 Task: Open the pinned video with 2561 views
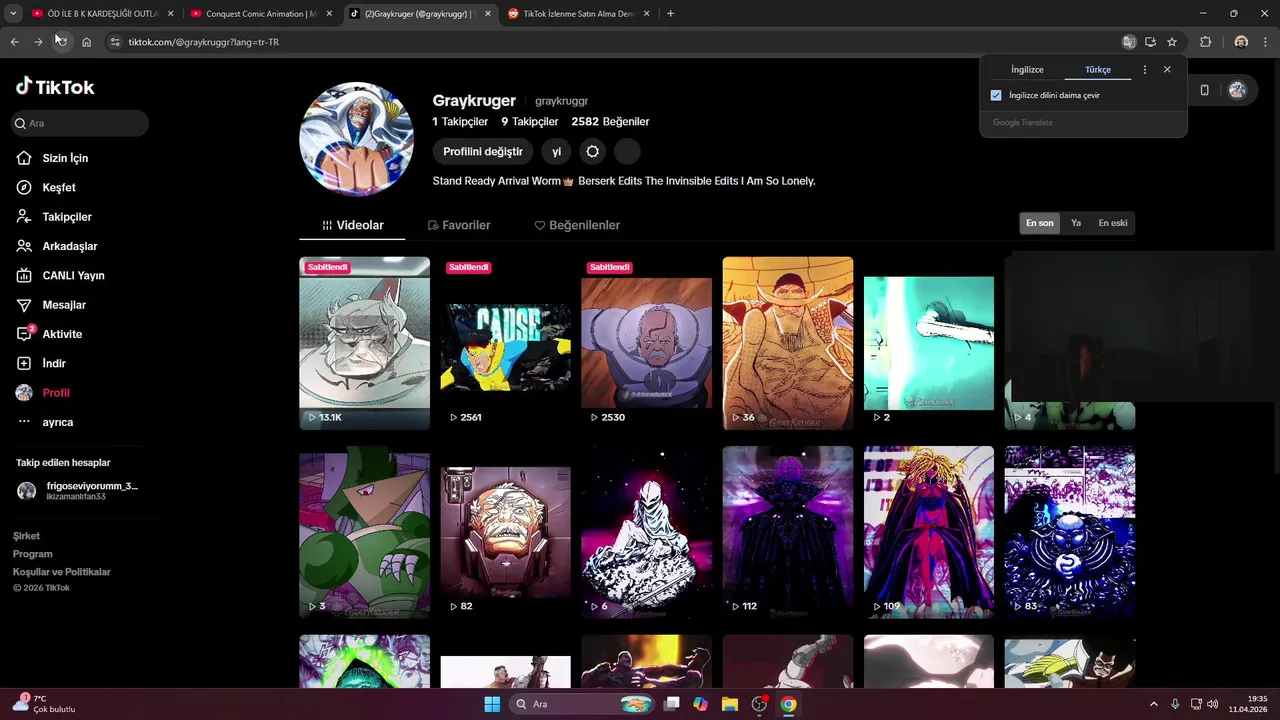(505, 343)
